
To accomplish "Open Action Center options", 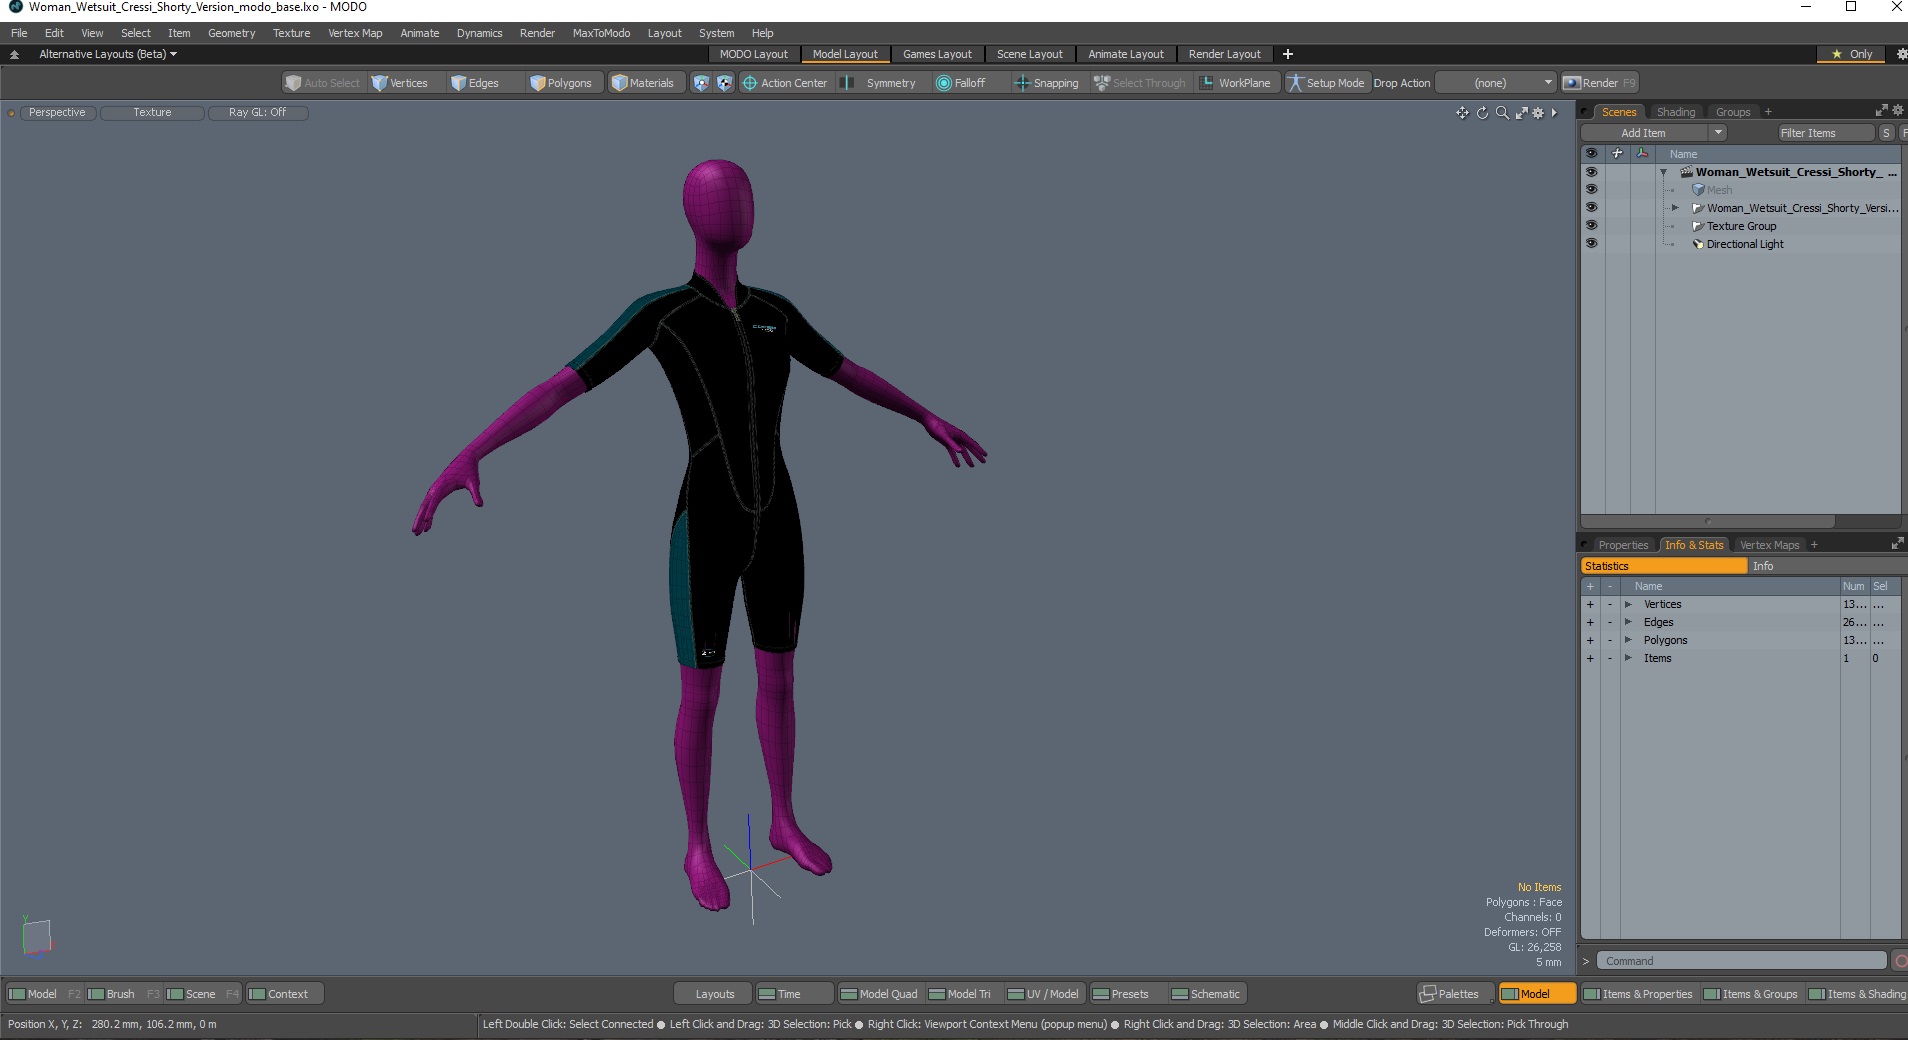I will tap(785, 83).
